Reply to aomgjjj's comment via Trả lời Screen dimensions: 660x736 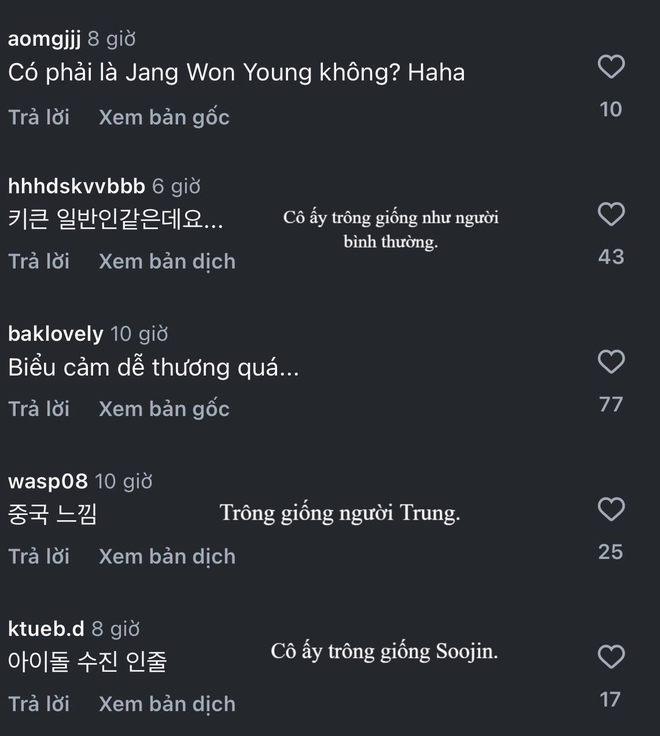[x=39, y=117]
